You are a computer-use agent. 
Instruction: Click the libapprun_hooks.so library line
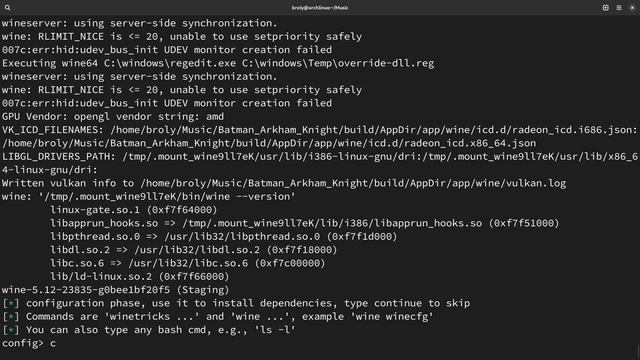click(x=304, y=223)
